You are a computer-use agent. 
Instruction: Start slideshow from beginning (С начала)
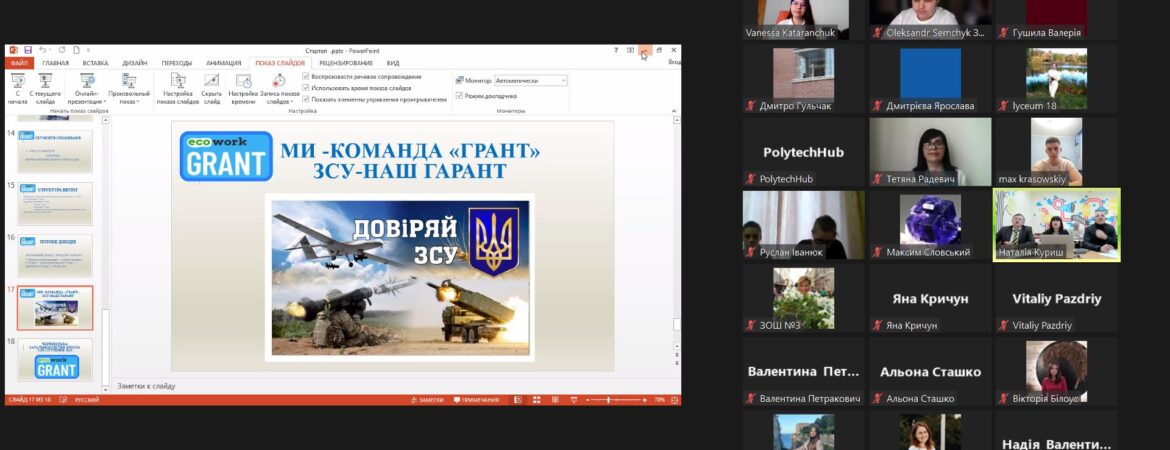[18, 88]
